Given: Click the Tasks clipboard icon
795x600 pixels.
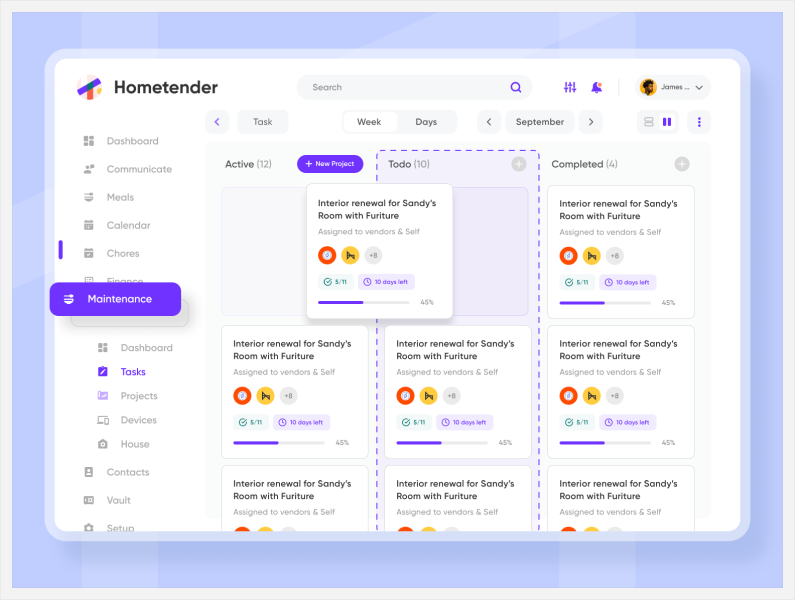Looking at the screenshot, I should (103, 371).
